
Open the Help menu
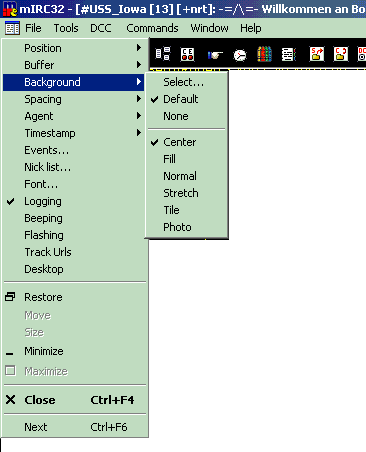251,28
